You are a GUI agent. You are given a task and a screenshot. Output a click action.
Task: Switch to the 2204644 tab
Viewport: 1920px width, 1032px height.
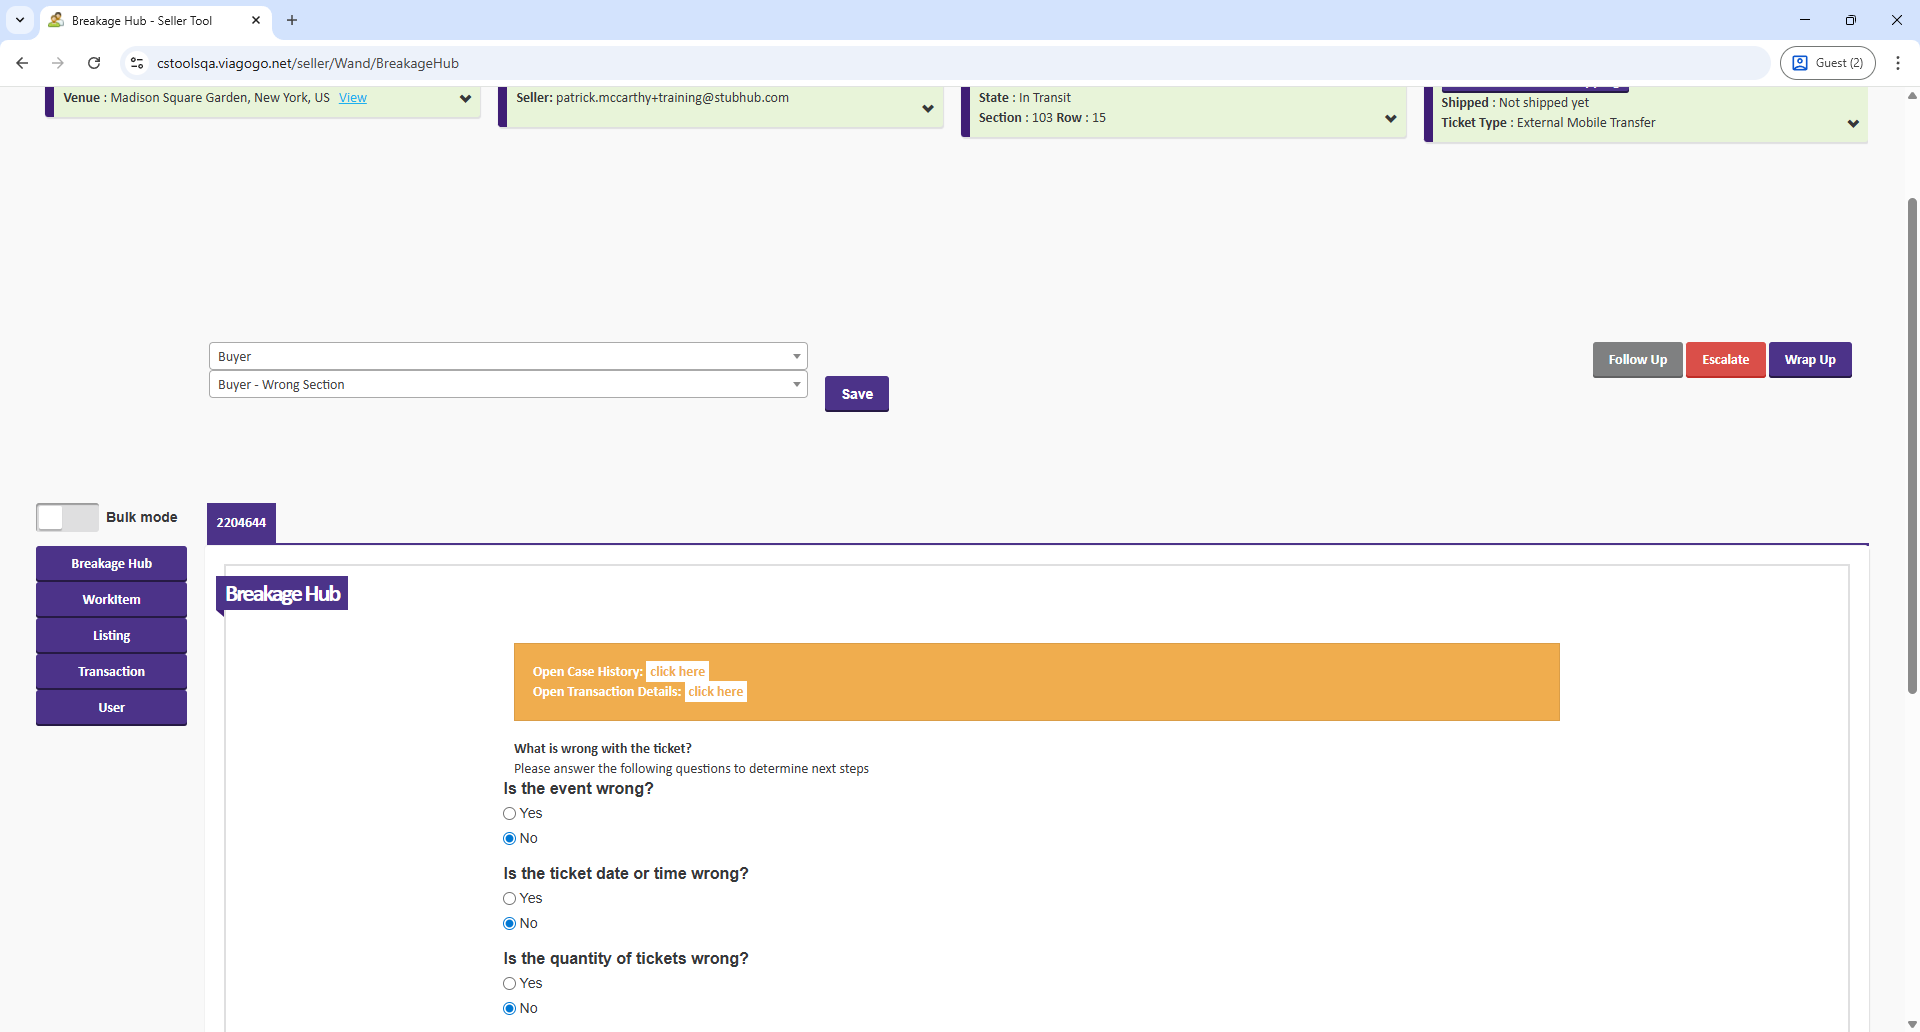coord(241,523)
